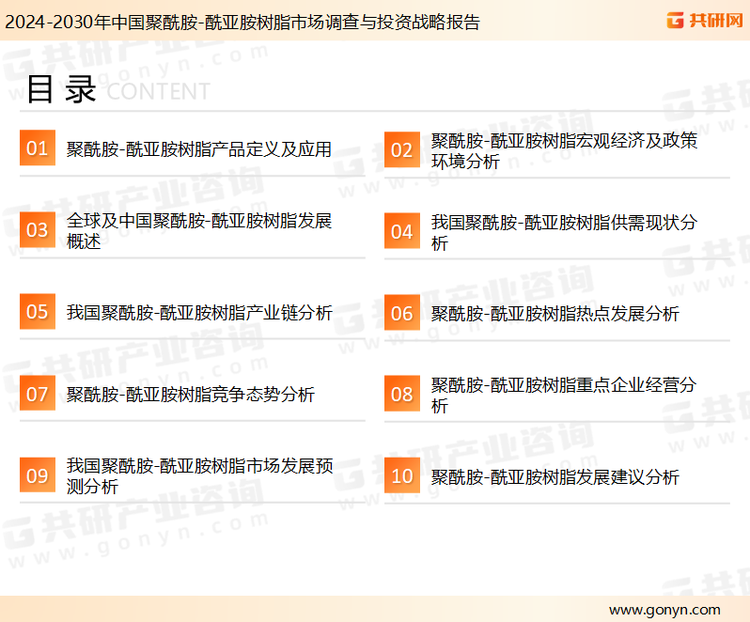This screenshot has width=750, height=622.
Task: Select chapter title 聚酰胺-酰亚胺树脂竞争态势分析
Action: coord(190,394)
